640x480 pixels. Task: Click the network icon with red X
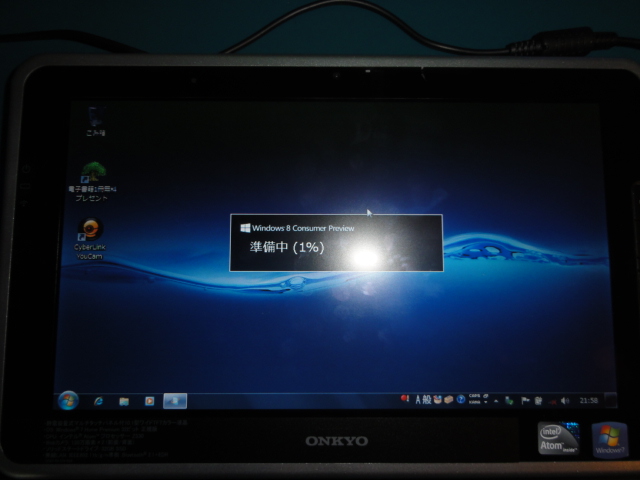(x=553, y=402)
